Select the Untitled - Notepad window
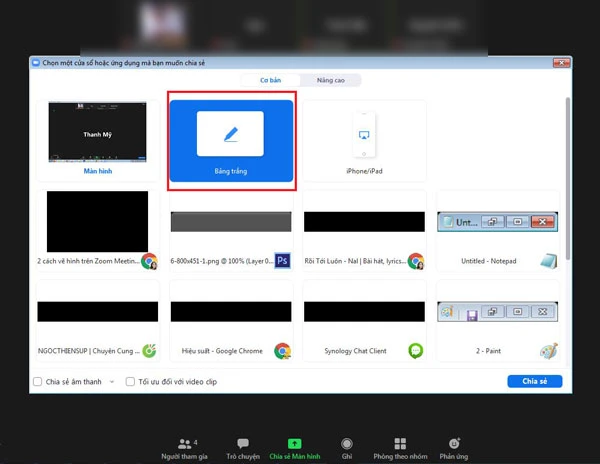 [x=496, y=231]
